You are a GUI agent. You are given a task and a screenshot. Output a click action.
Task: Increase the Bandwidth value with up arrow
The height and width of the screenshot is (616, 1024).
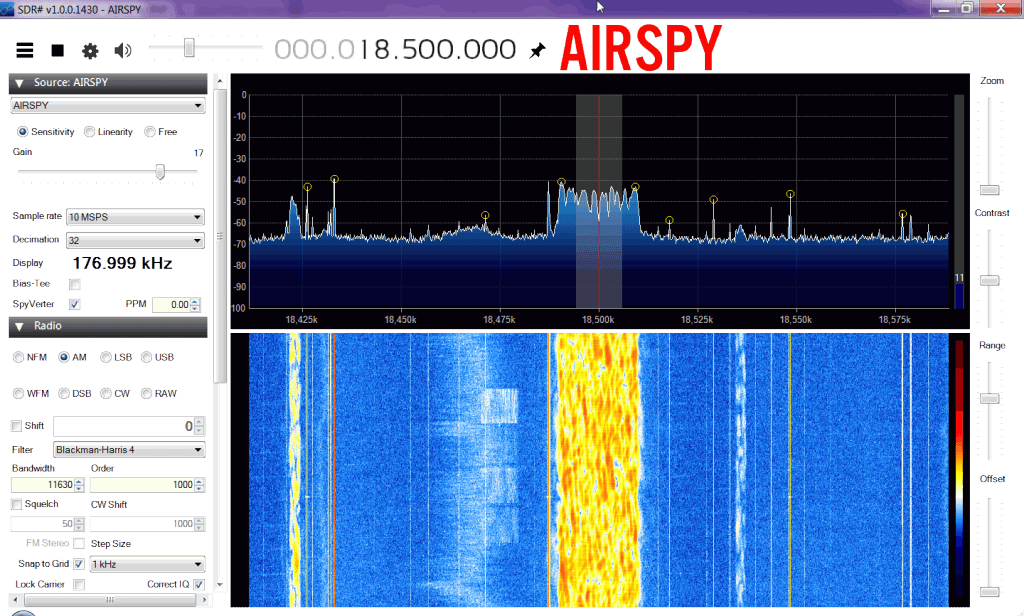[78, 481]
